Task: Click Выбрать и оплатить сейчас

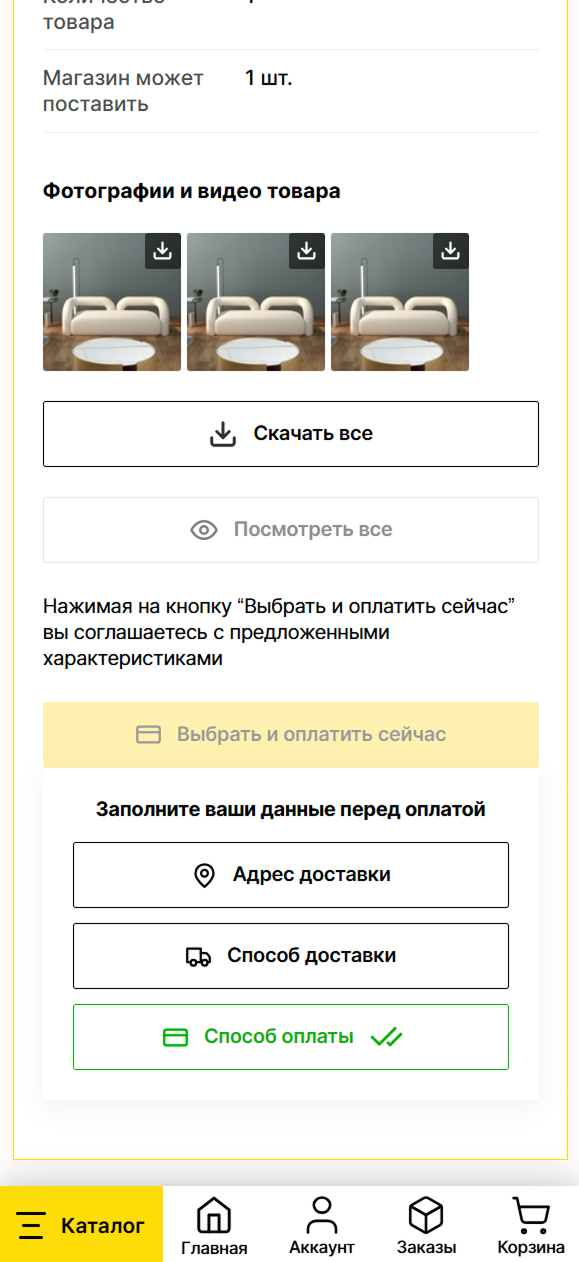Action: click(290, 734)
